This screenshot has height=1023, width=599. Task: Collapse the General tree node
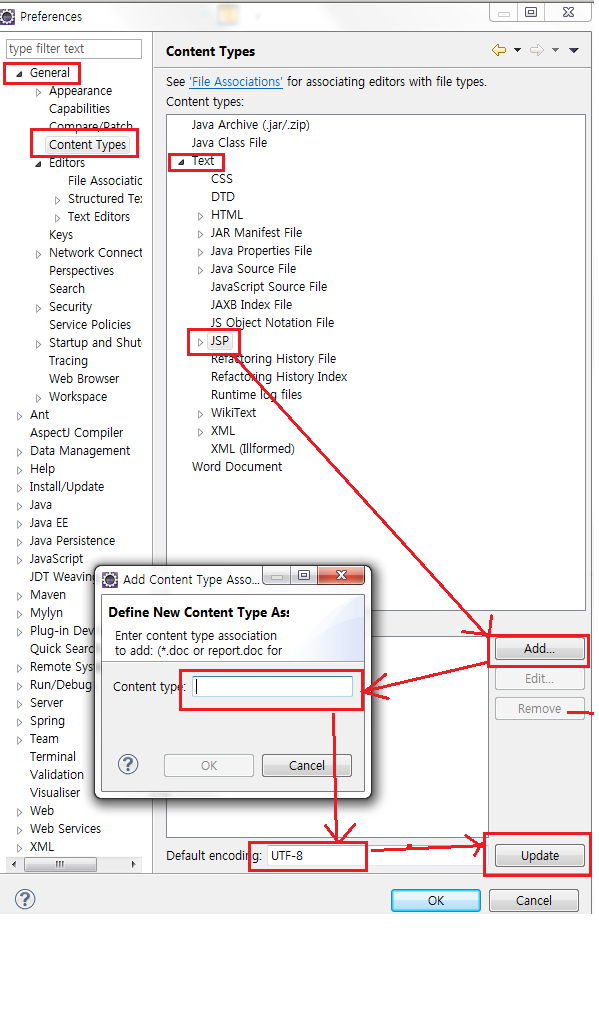coord(18,74)
